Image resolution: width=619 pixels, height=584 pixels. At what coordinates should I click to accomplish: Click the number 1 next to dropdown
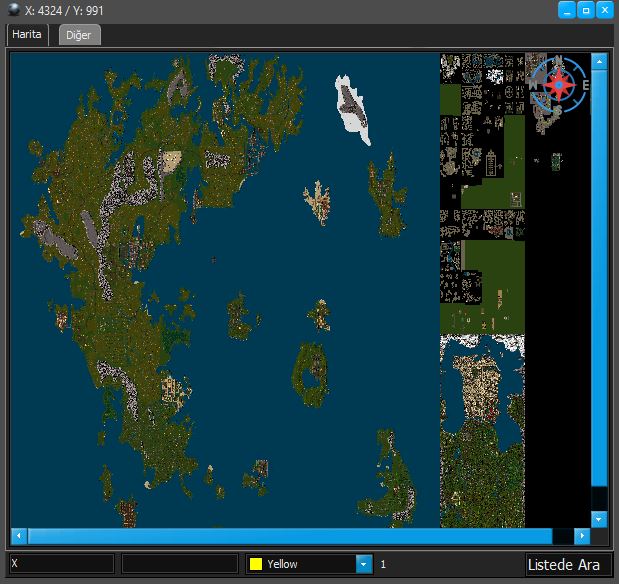[383, 564]
